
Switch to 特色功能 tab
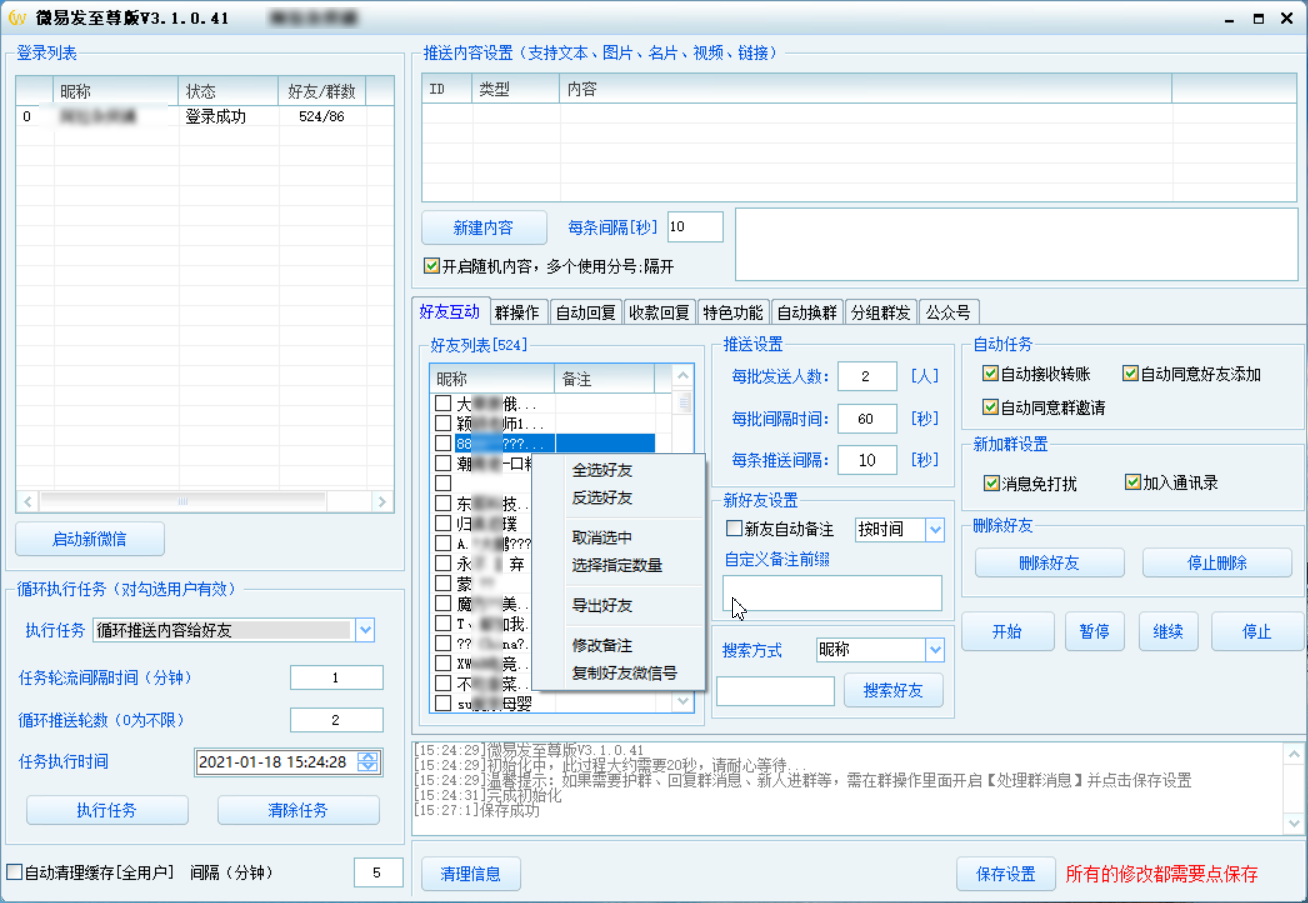pyautogui.click(x=733, y=312)
